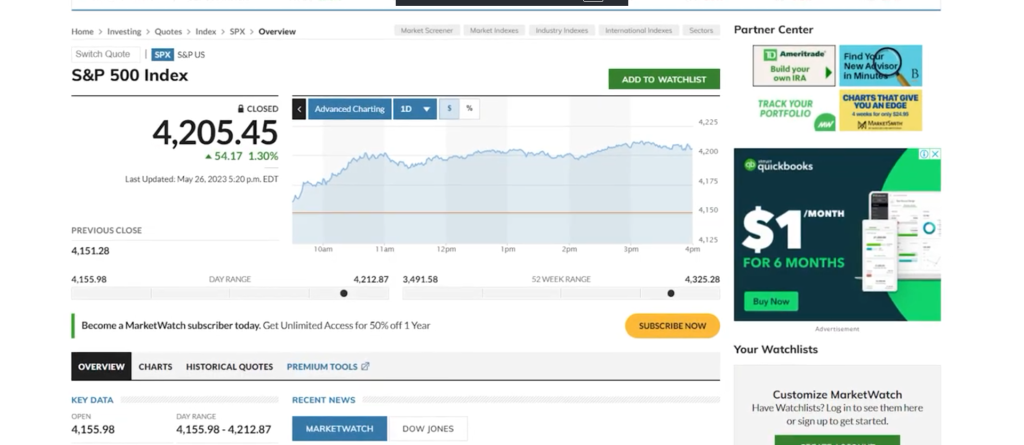
Task: Click the index price 4,205.45
Action: pyautogui.click(x=215, y=133)
